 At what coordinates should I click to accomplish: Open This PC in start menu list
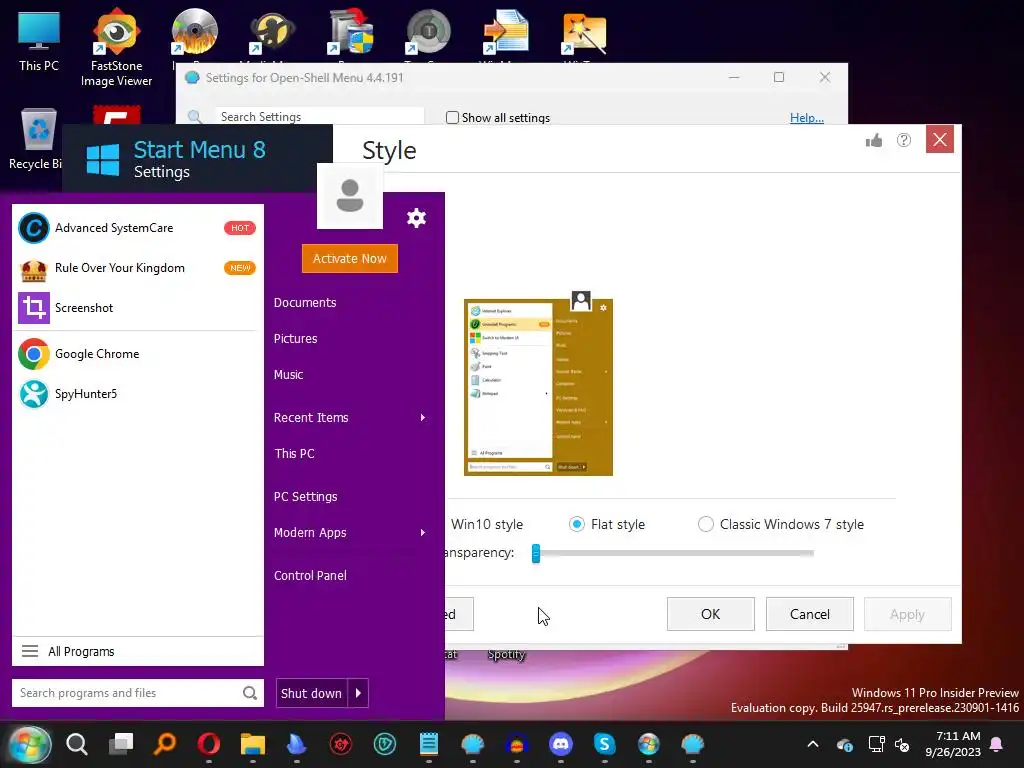click(x=294, y=453)
